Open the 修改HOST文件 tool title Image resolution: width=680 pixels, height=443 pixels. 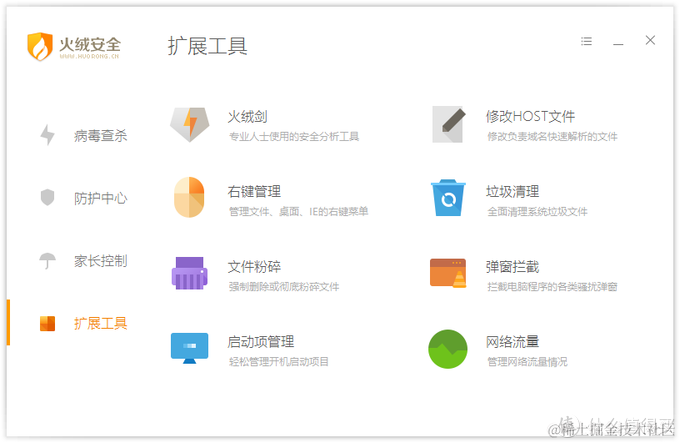pyautogui.click(x=530, y=117)
